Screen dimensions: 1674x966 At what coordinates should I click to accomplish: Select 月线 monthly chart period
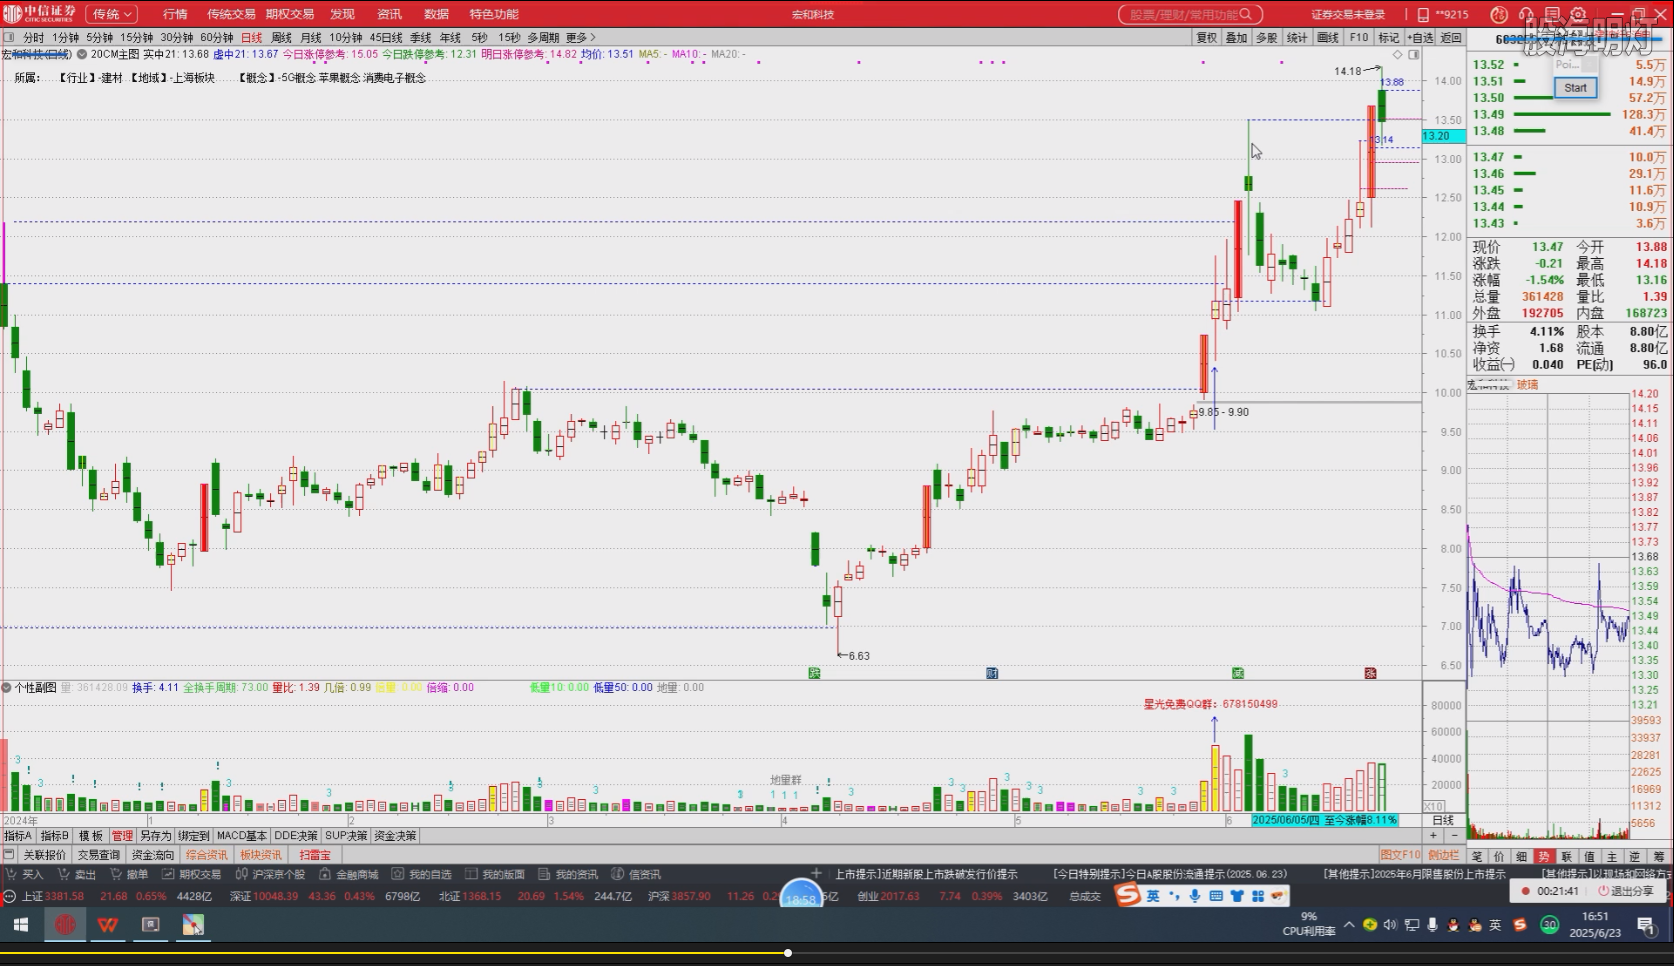coord(311,38)
